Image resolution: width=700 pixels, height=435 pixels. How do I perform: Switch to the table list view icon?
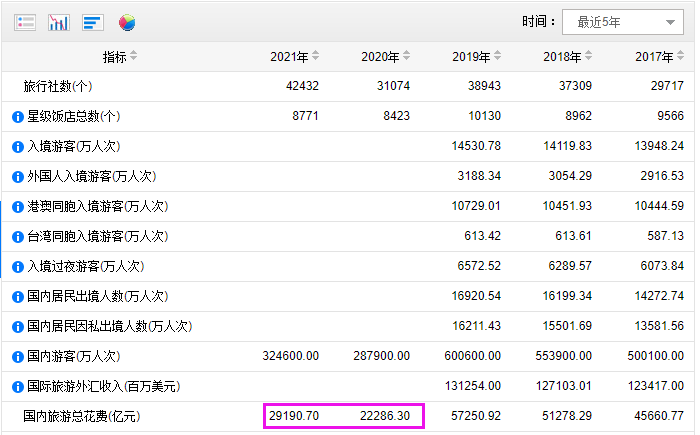coord(26,22)
